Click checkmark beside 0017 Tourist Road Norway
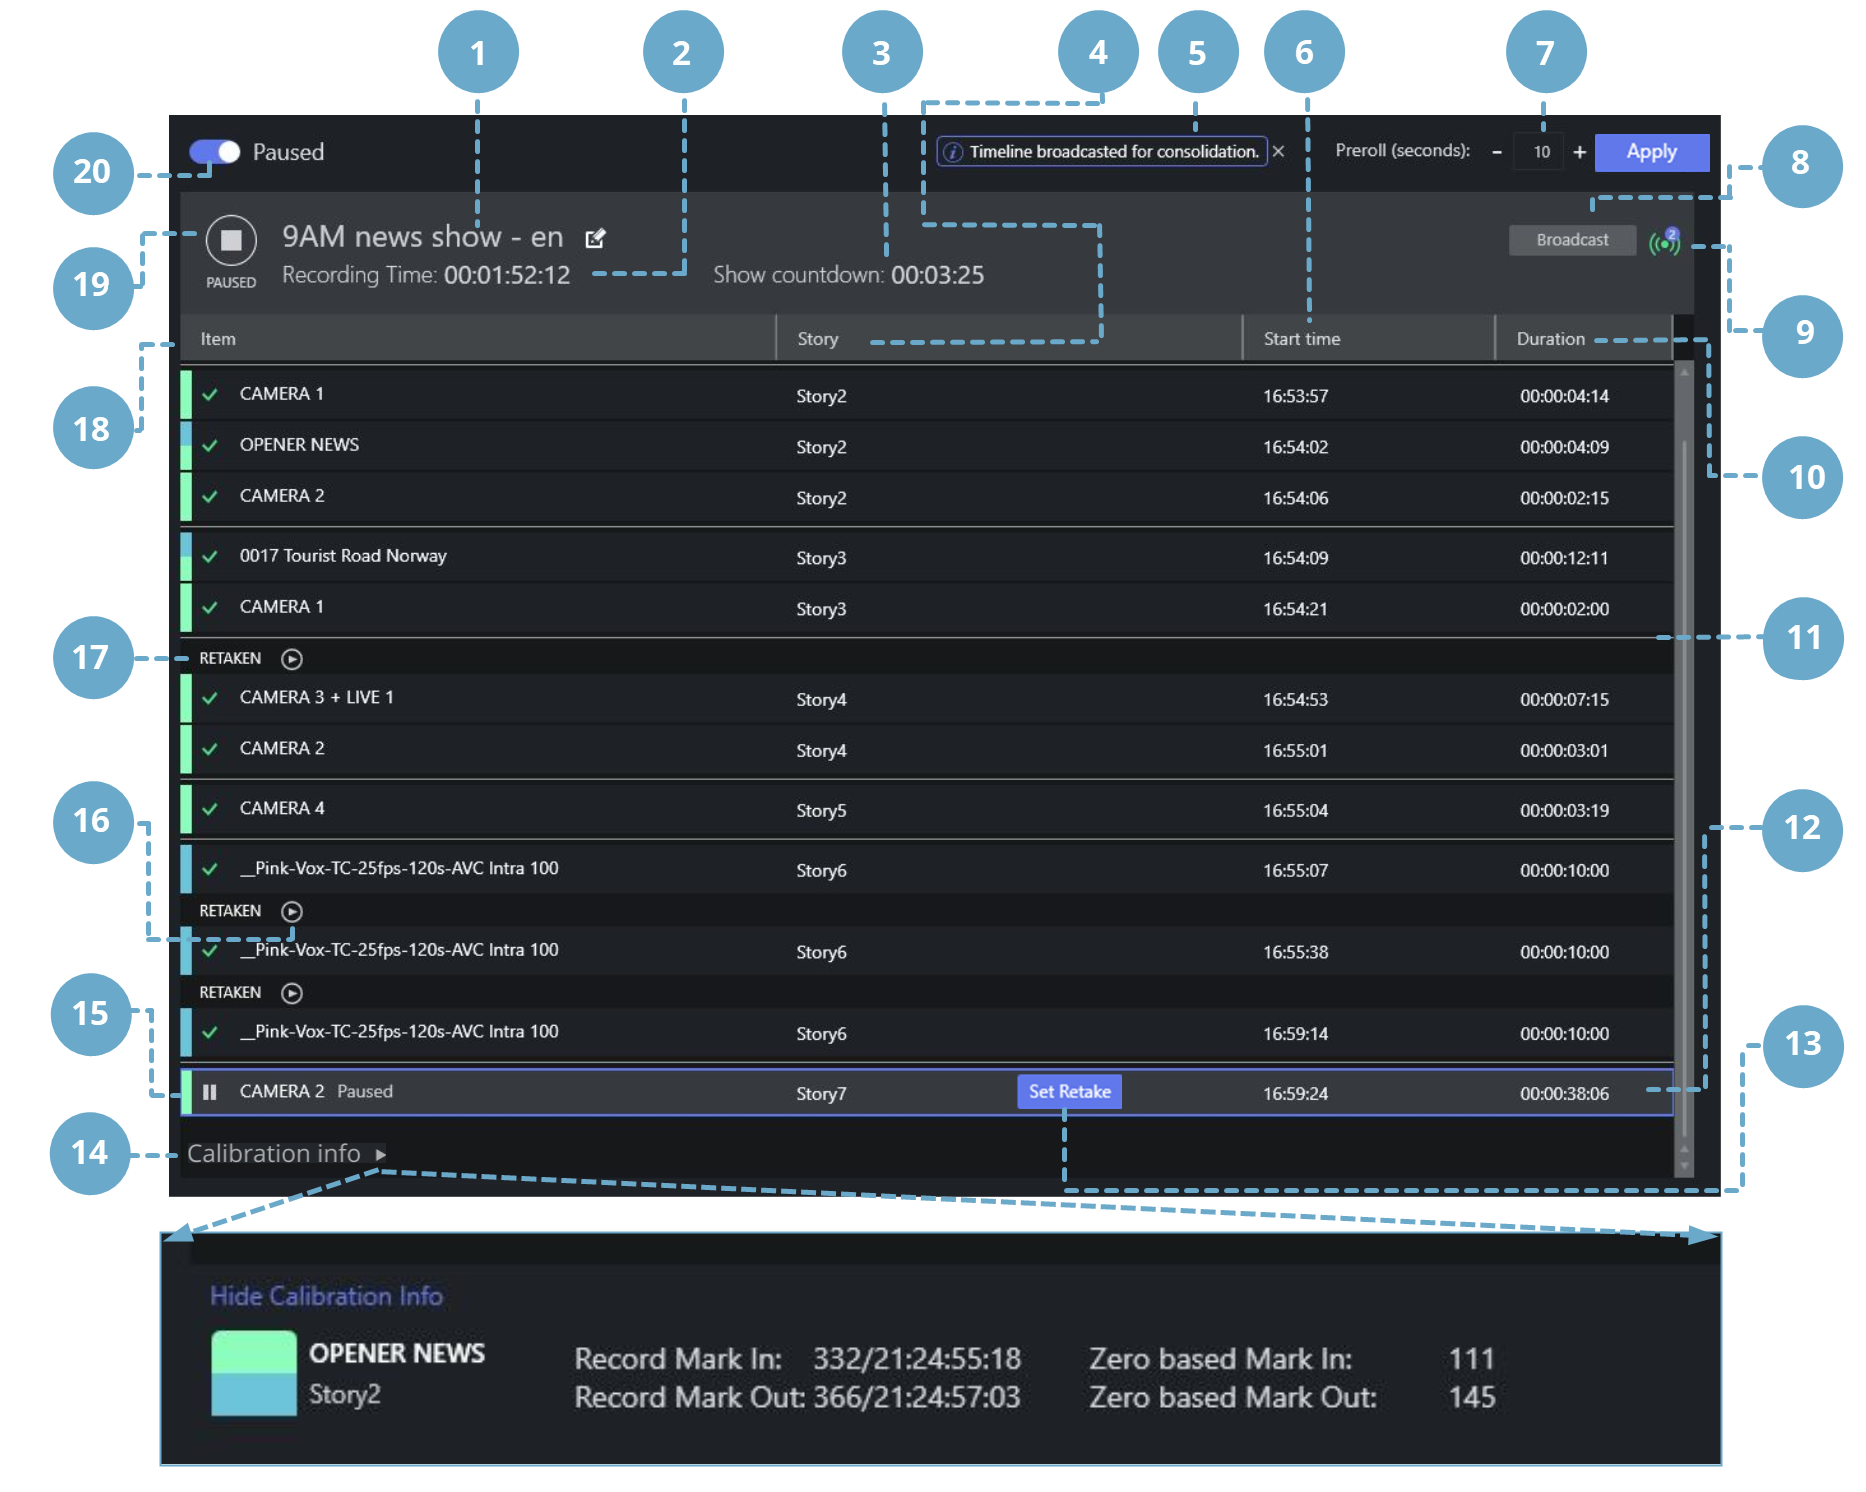1866x1492 pixels. pyautogui.click(x=210, y=557)
